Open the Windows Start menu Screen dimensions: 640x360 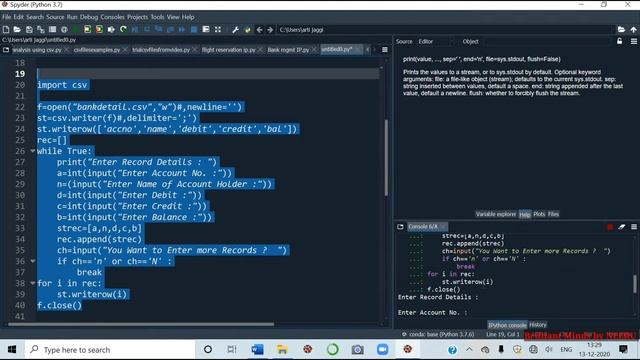pos(11,349)
